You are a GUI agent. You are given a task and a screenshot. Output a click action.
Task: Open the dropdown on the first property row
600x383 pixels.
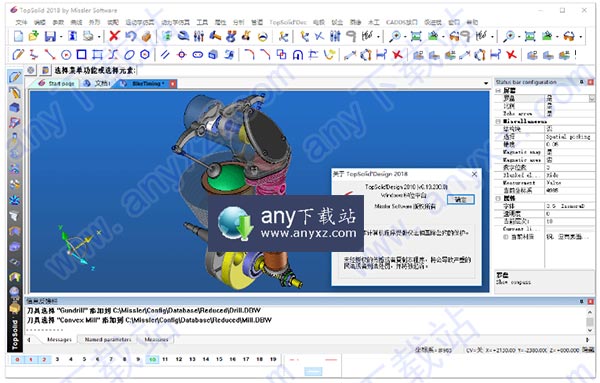pos(592,99)
